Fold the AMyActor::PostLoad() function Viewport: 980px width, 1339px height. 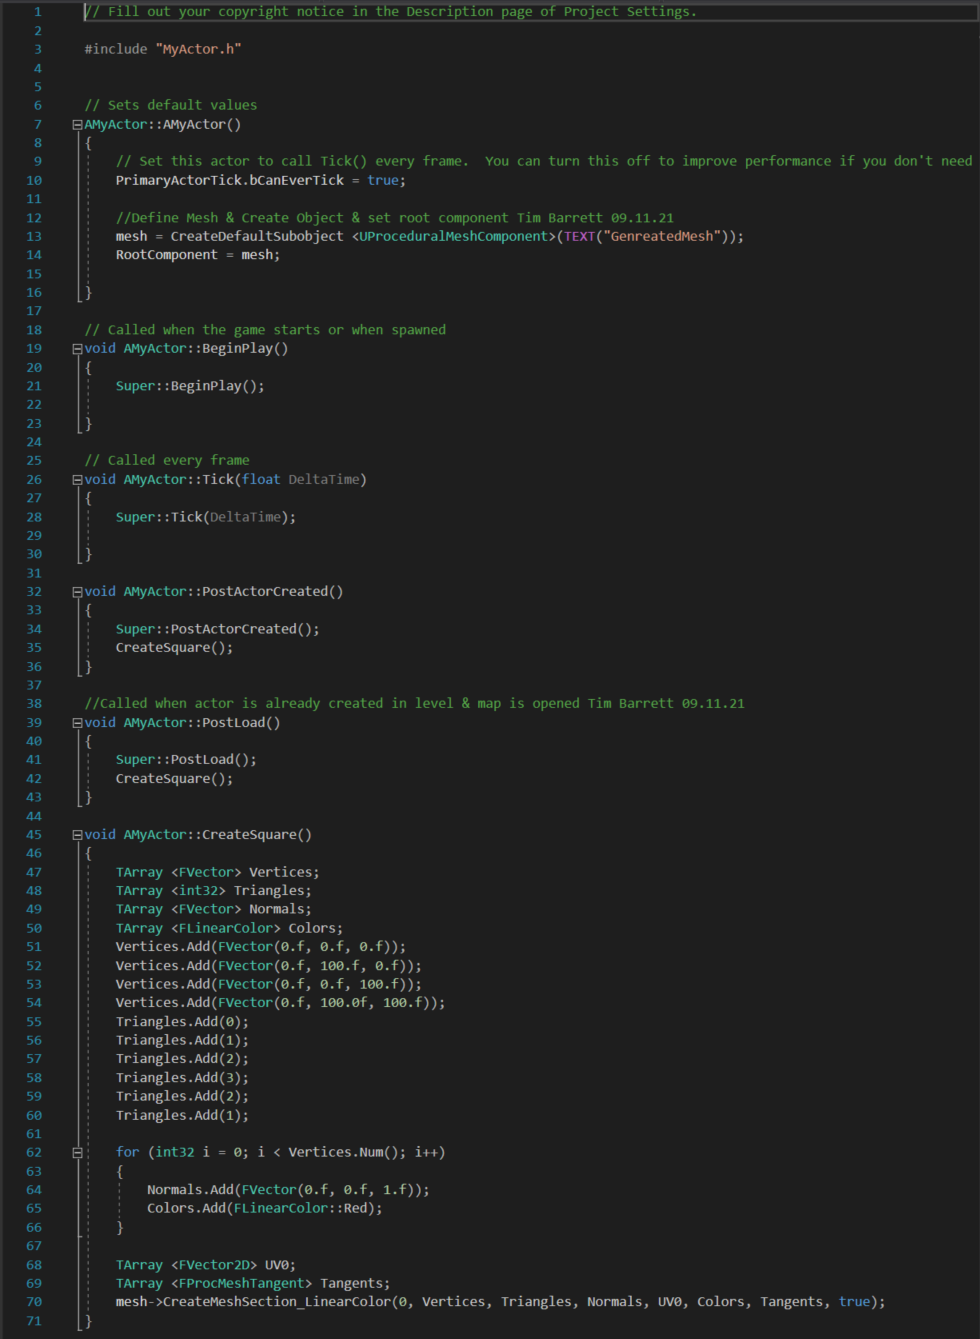click(x=77, y=723)
